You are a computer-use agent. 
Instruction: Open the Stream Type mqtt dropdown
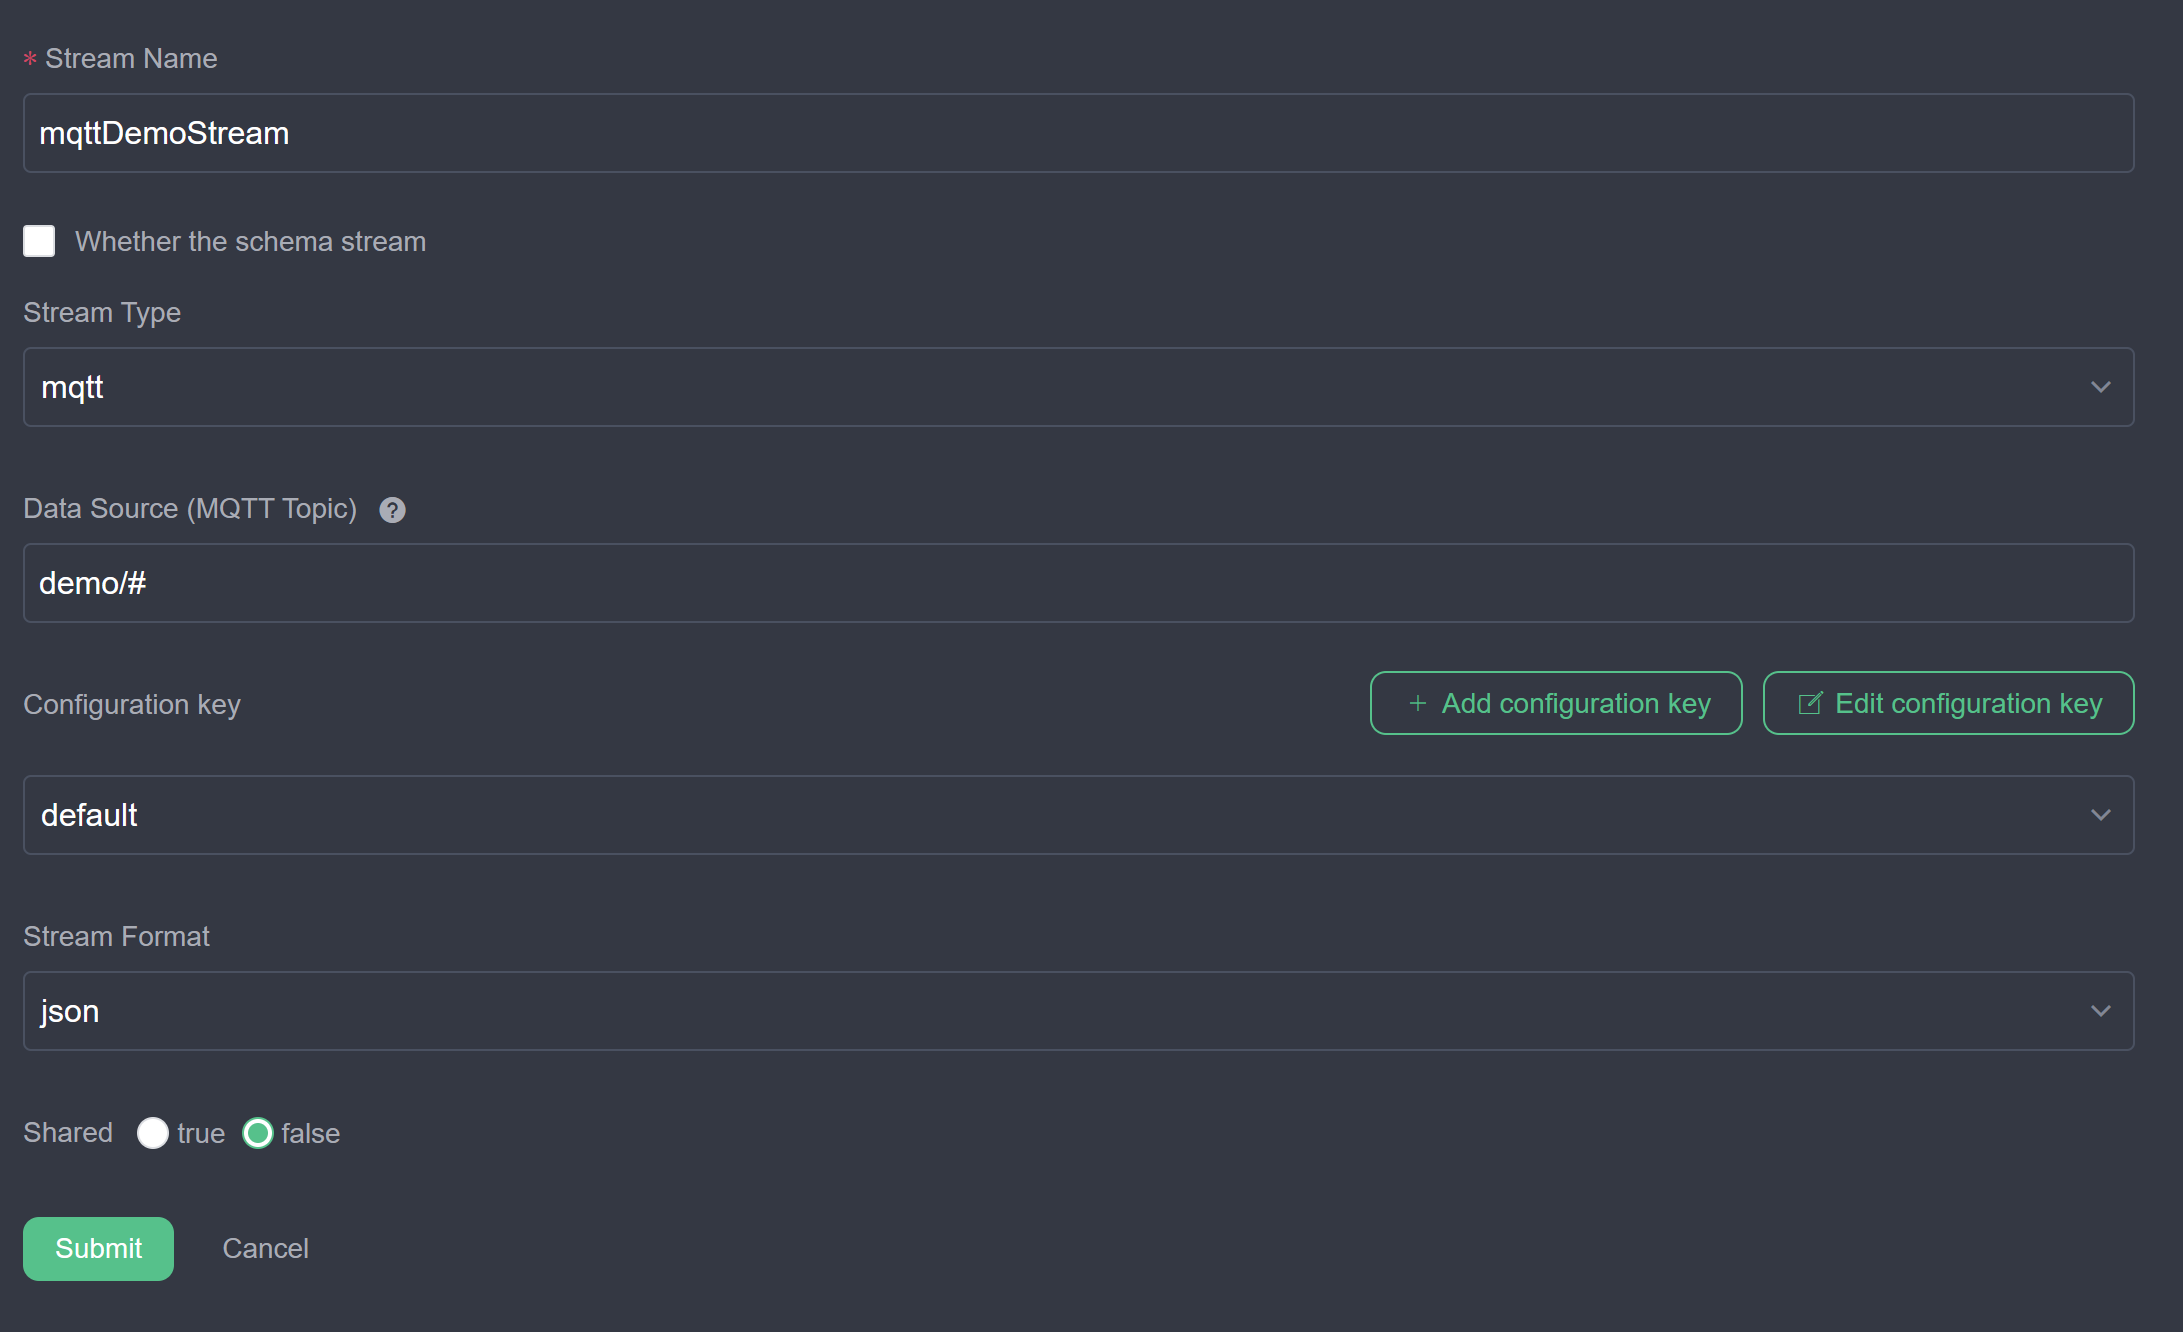pos(1078,387)
